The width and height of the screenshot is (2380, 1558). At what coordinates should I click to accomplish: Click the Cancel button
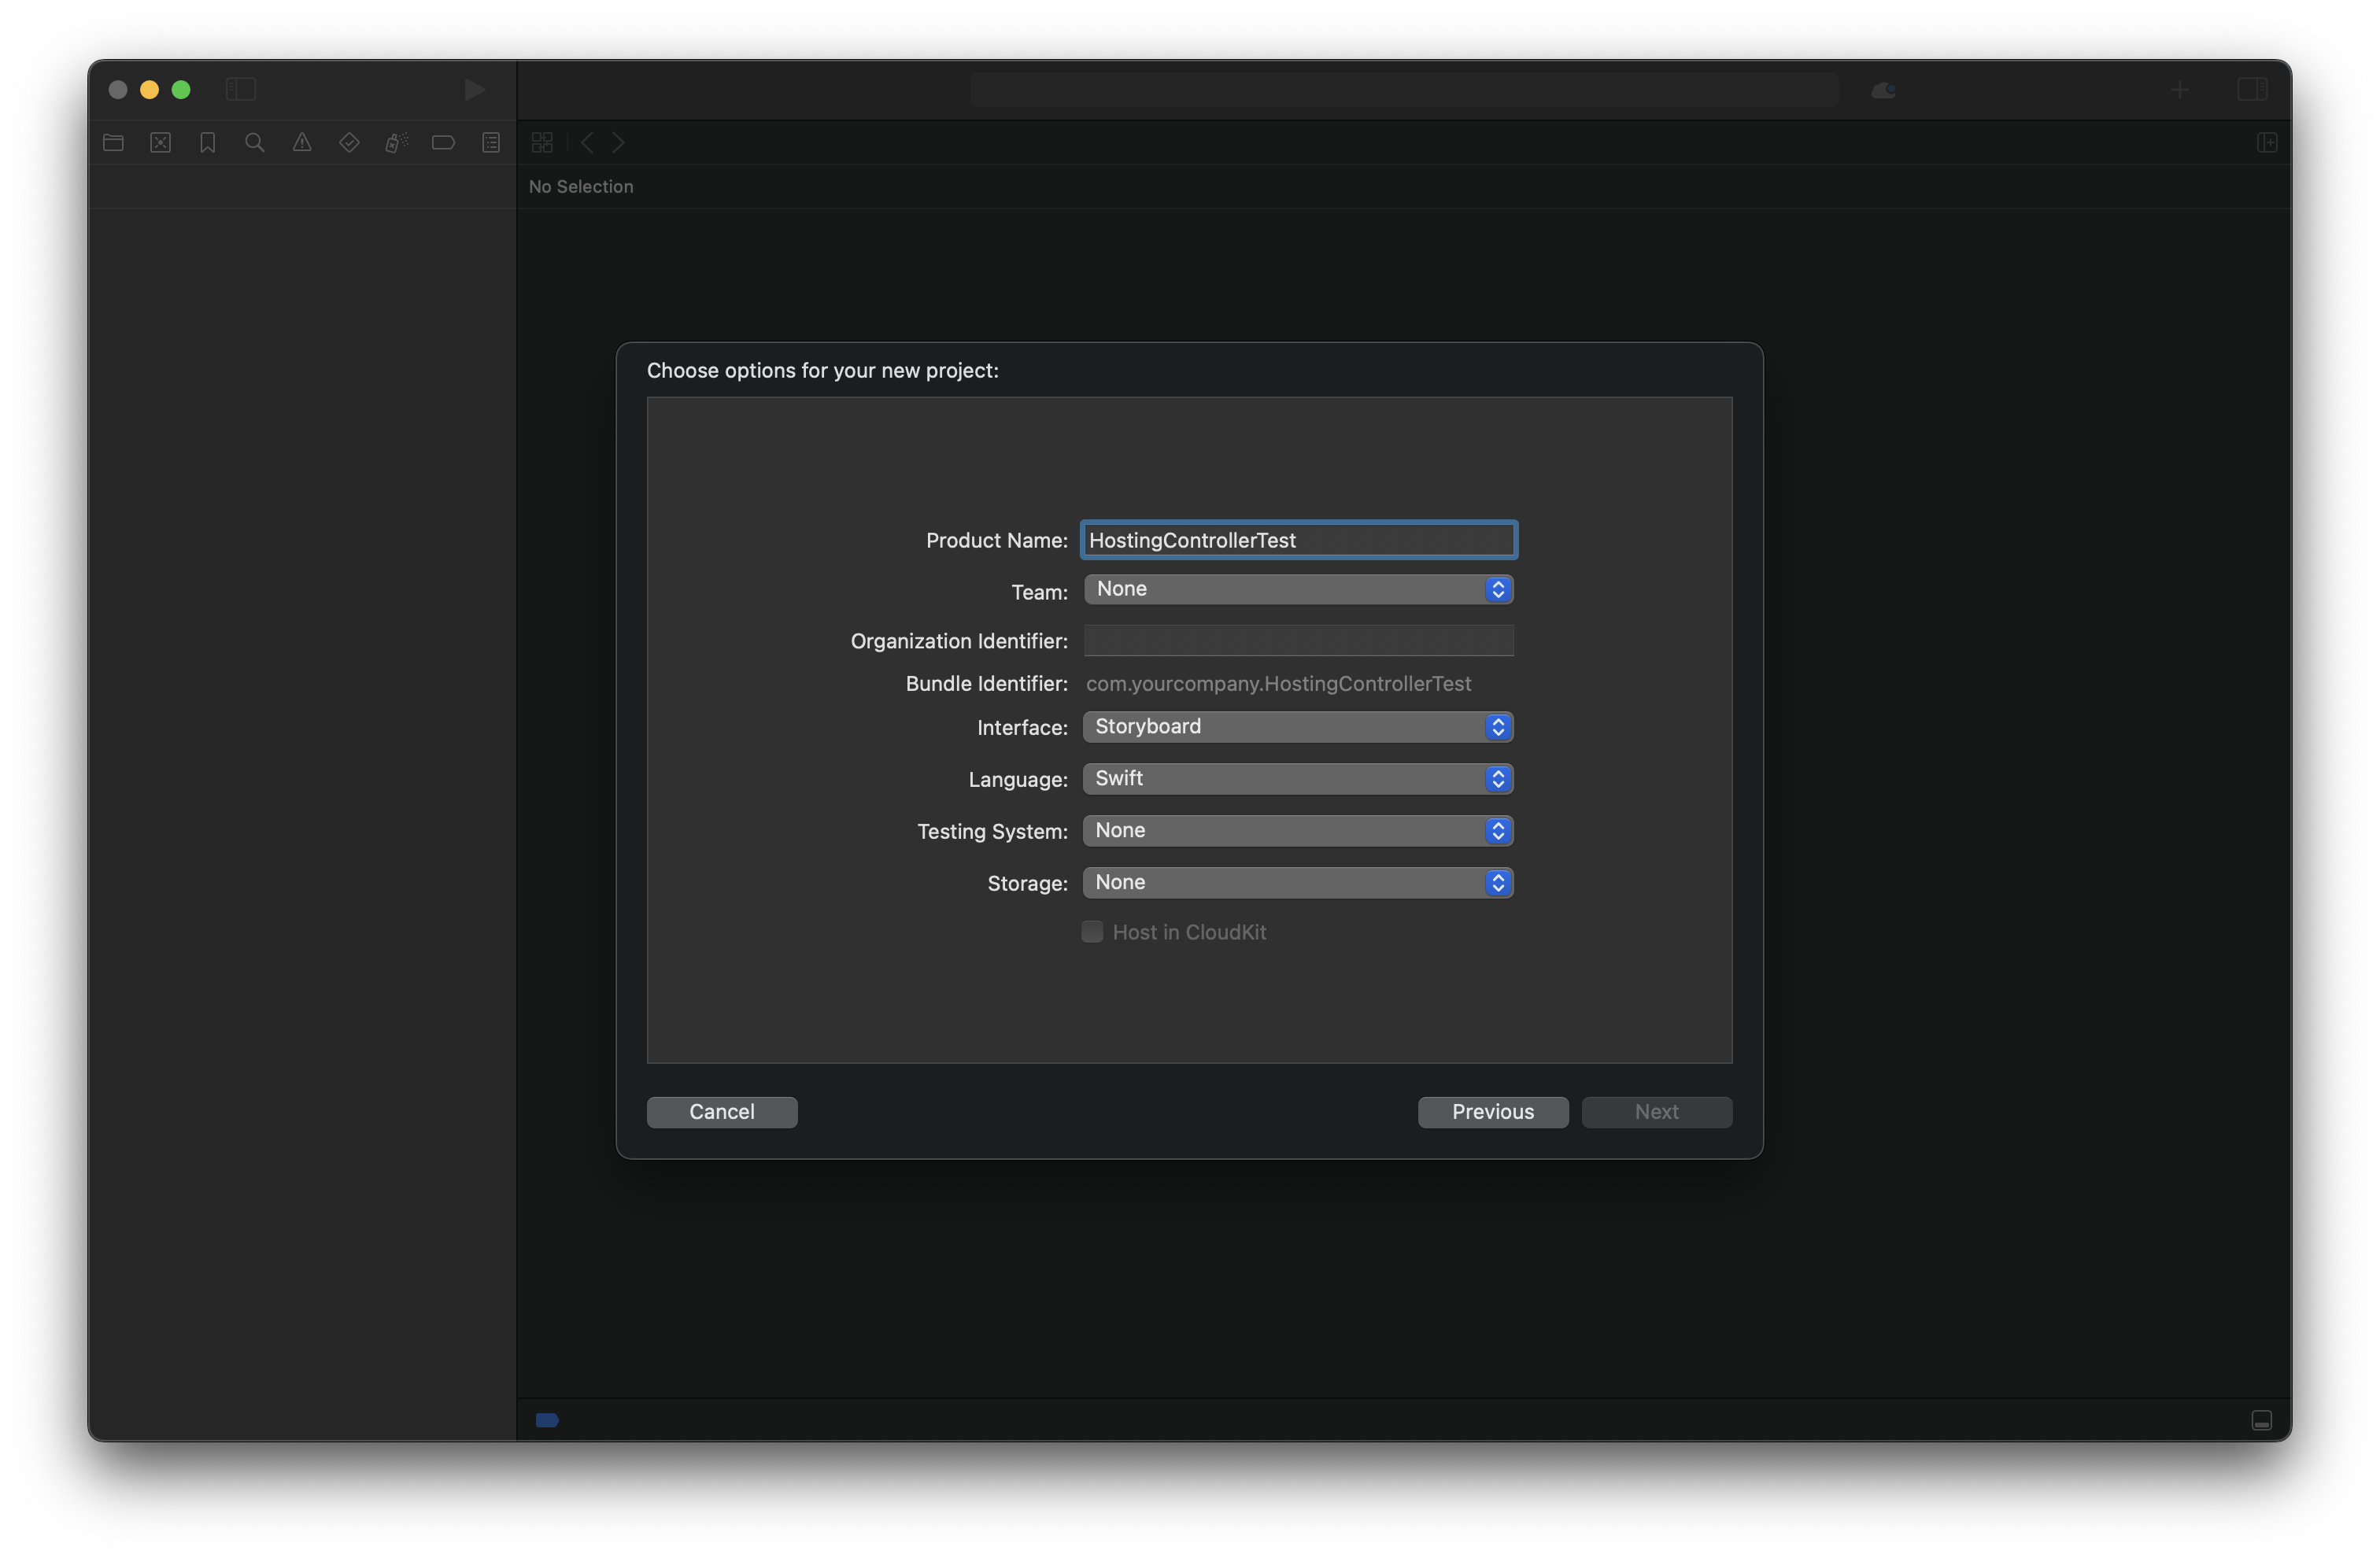point(721,1112)
